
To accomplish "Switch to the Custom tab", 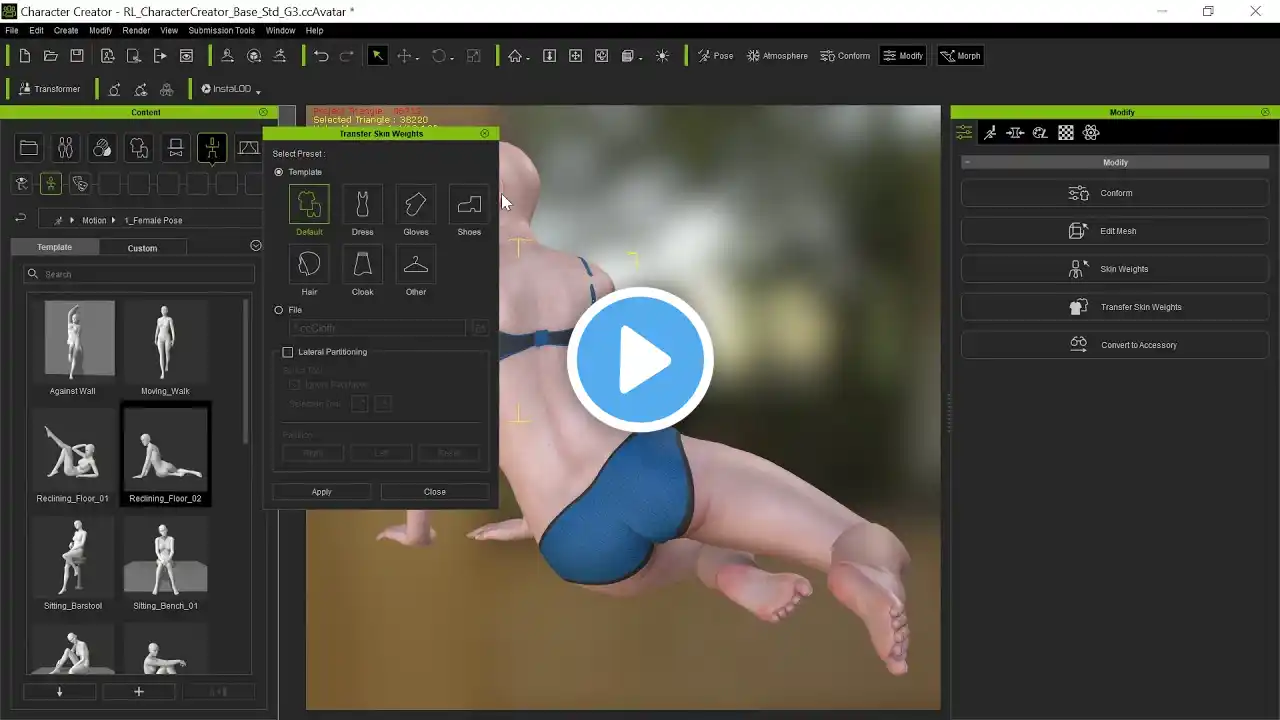I will pos(142,248).
